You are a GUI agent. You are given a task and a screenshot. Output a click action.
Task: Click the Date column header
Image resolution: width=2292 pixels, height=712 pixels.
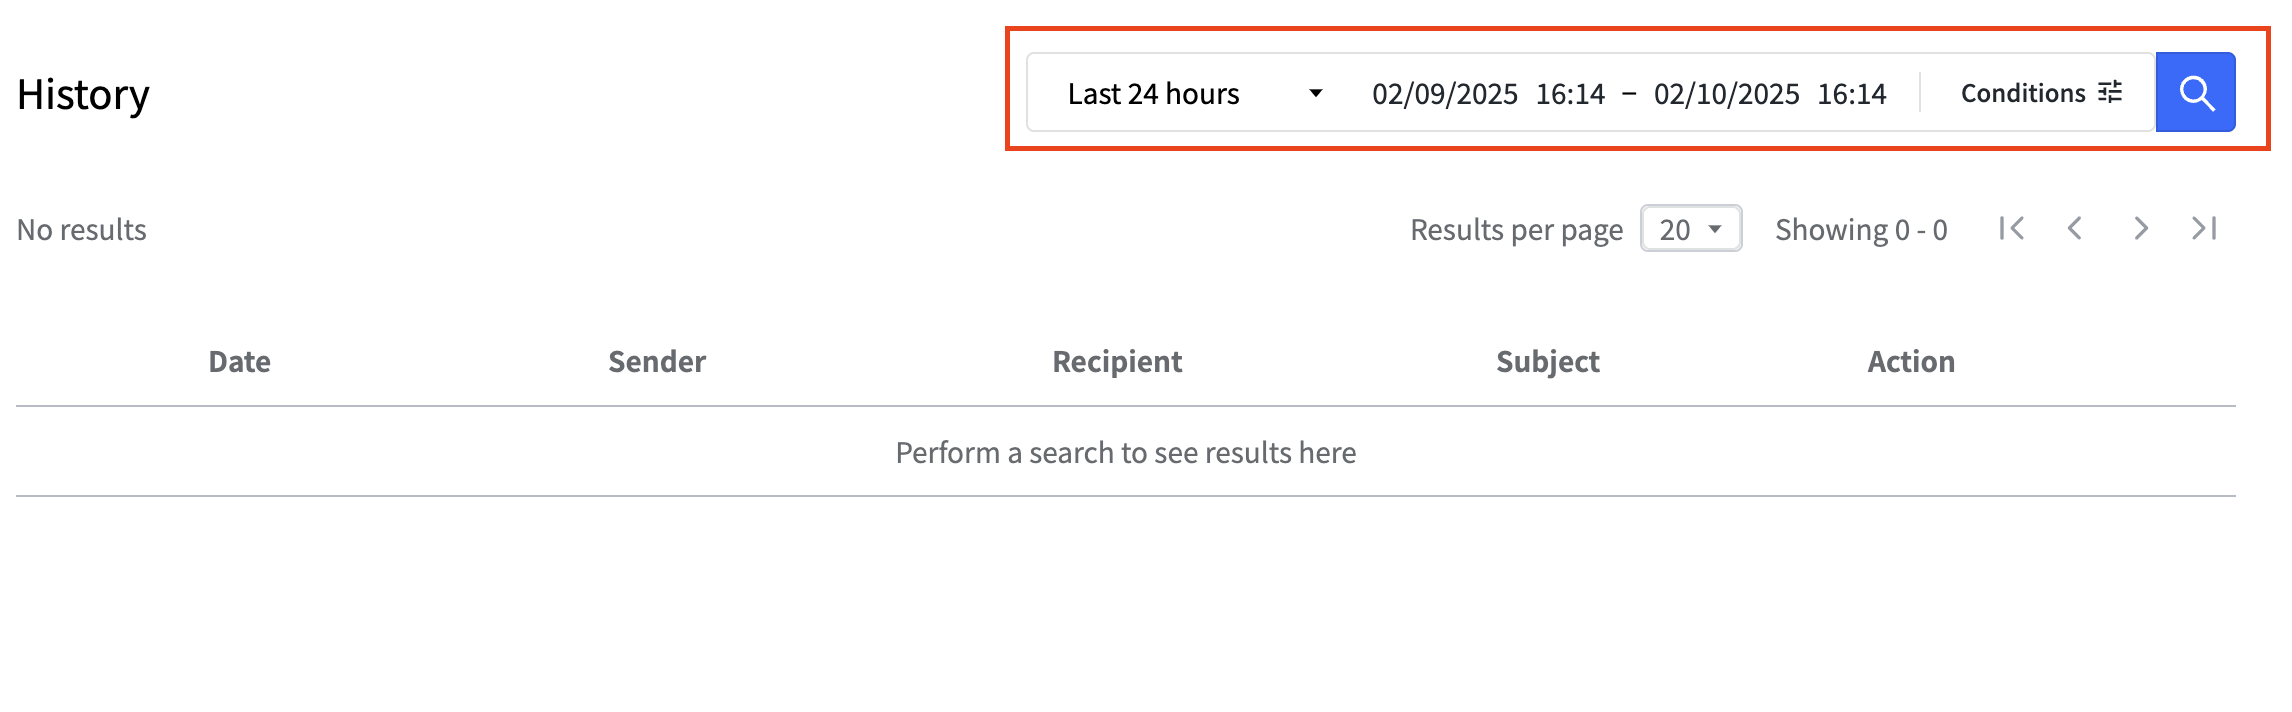pos(239,362)
